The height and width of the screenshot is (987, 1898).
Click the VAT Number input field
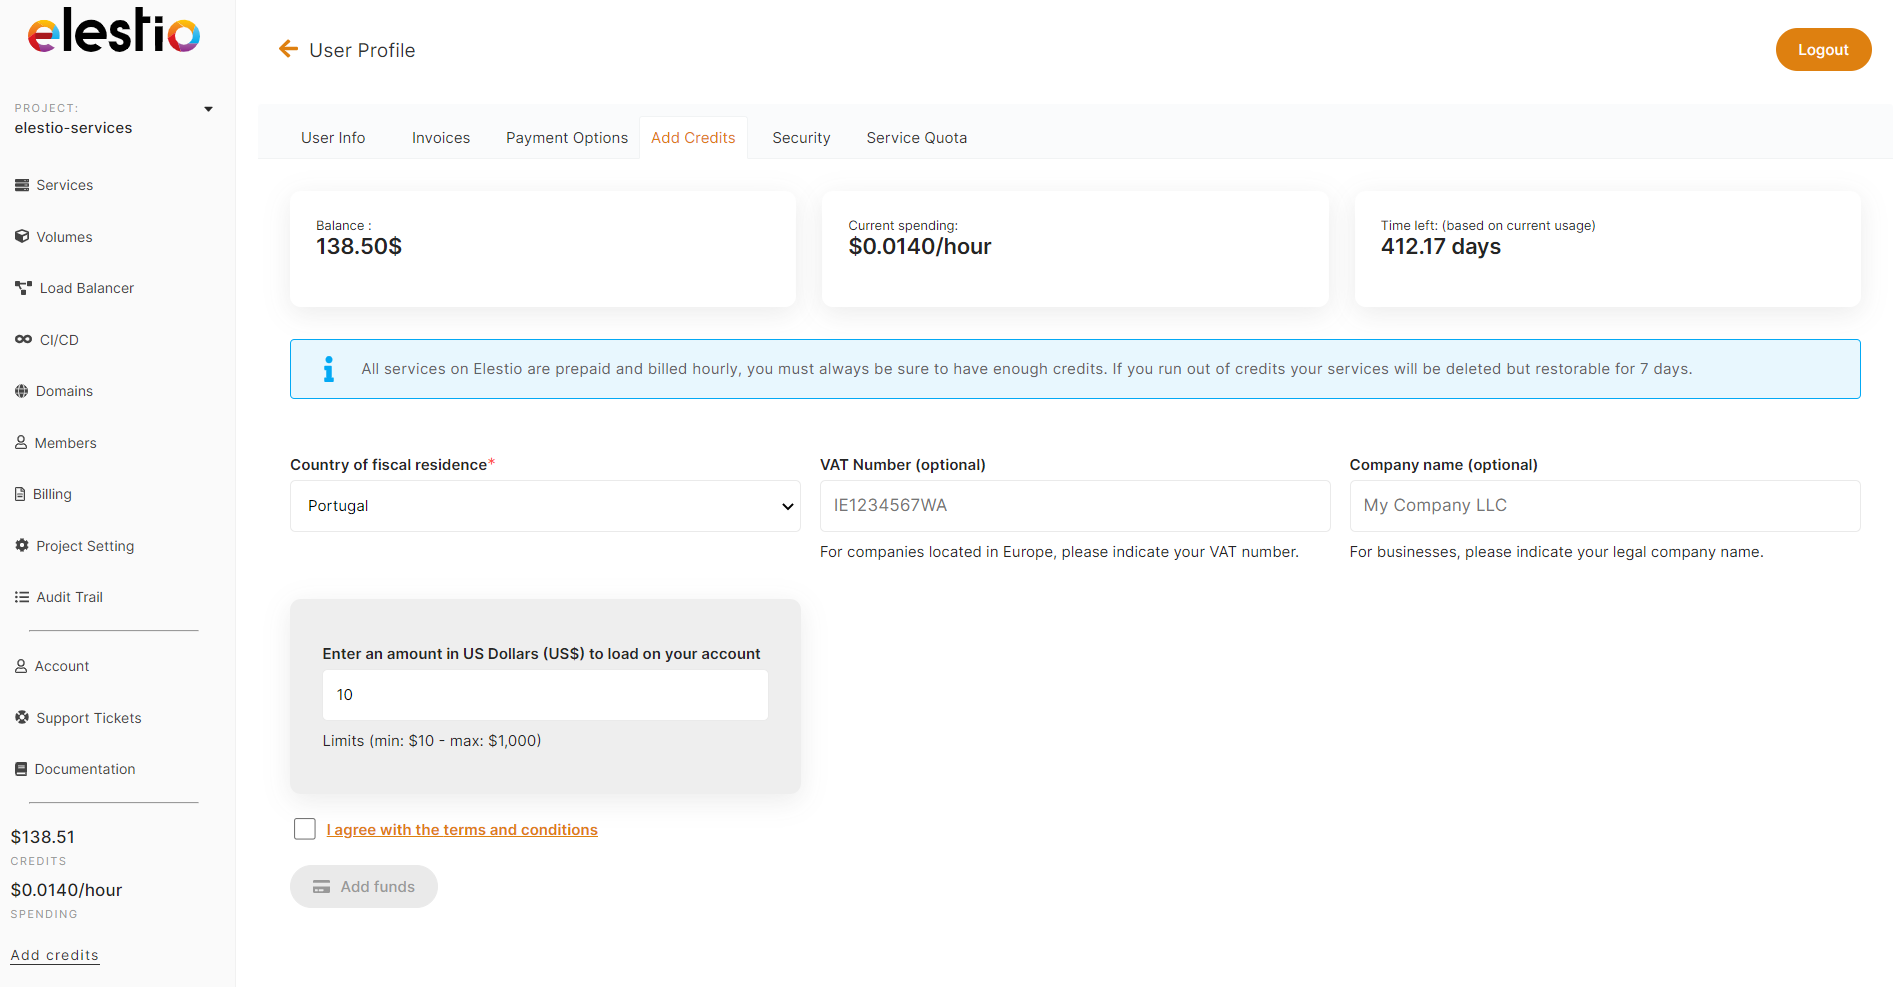pyautogui.click(x=1074, y=506)
